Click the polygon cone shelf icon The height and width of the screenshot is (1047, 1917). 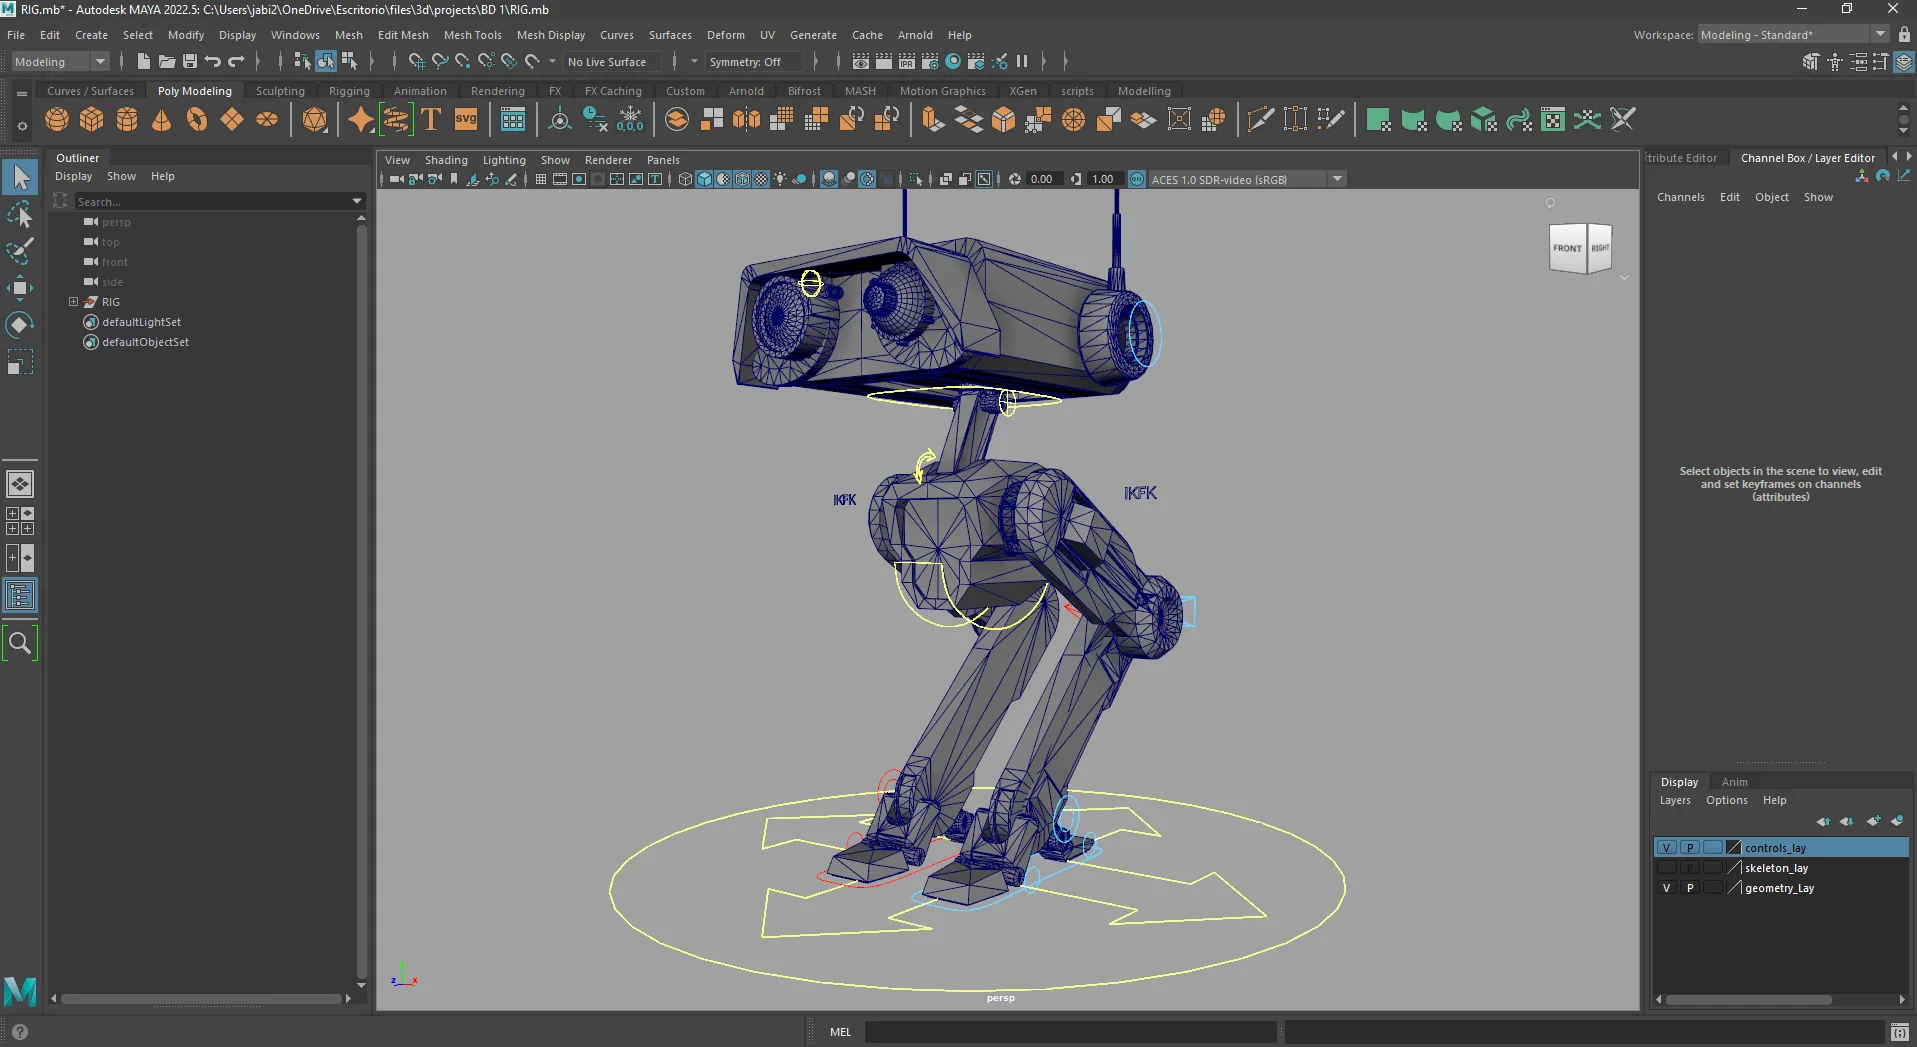pyautogui.click(x=161, y=120)
